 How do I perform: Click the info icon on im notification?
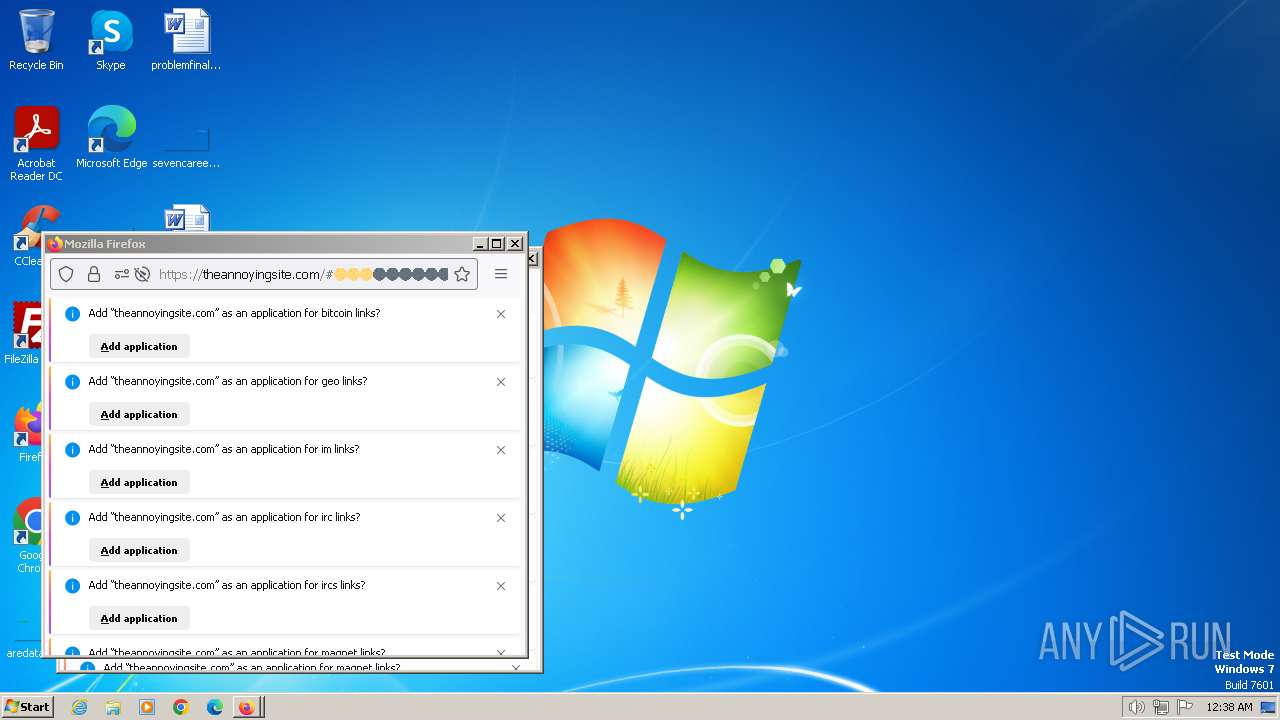coord(72,450)
